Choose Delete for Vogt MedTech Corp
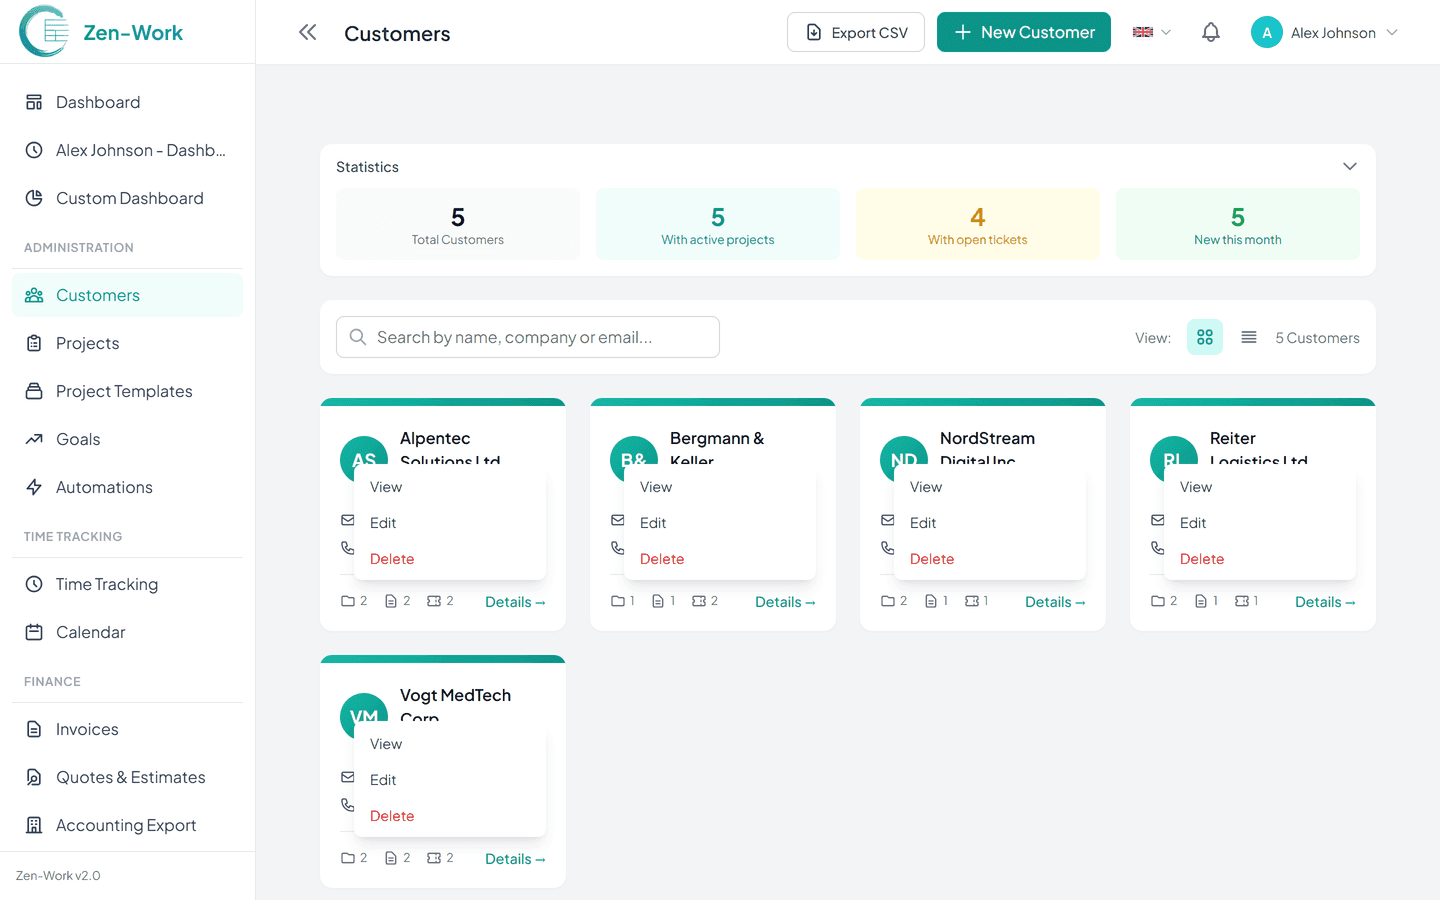 click(x=392, y=815)
